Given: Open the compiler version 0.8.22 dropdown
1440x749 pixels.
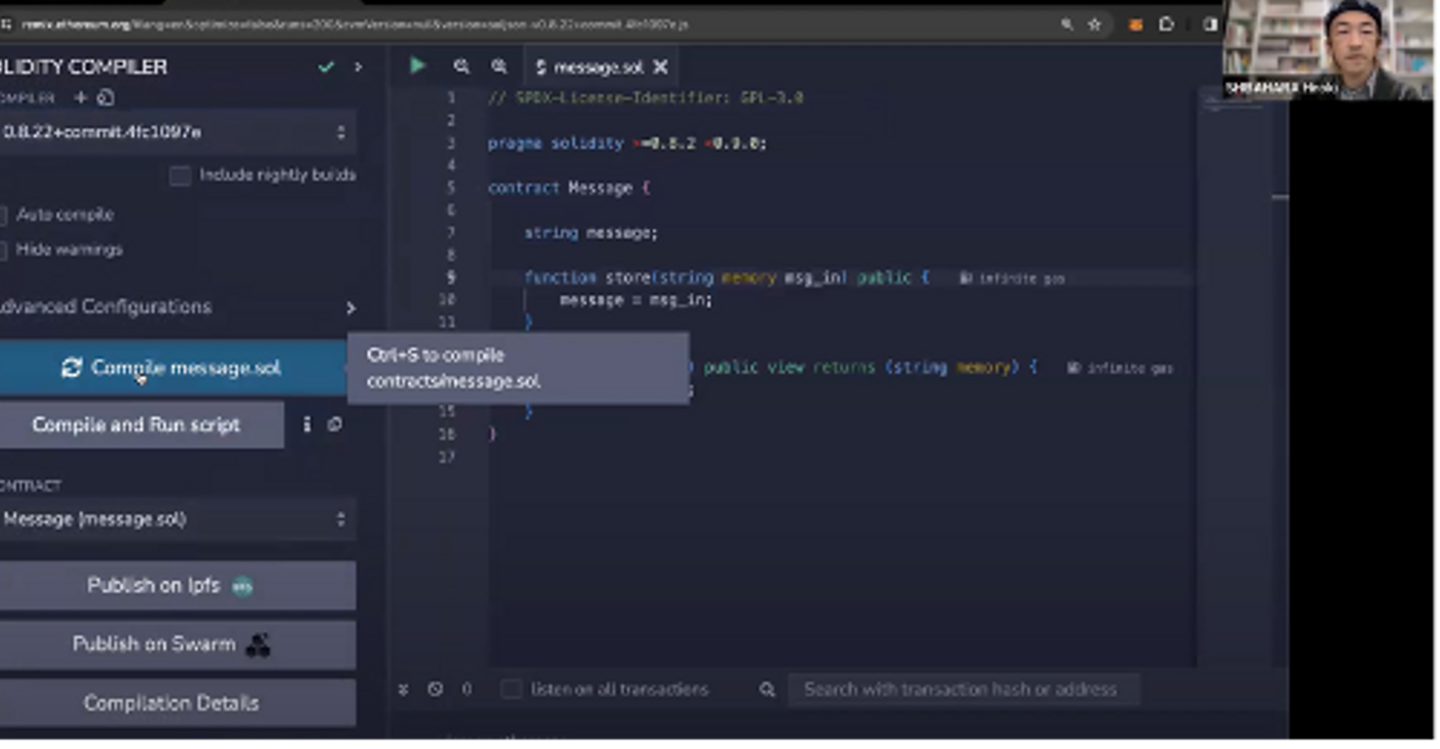Looking at the screenshot, I should tap(175, 132).
